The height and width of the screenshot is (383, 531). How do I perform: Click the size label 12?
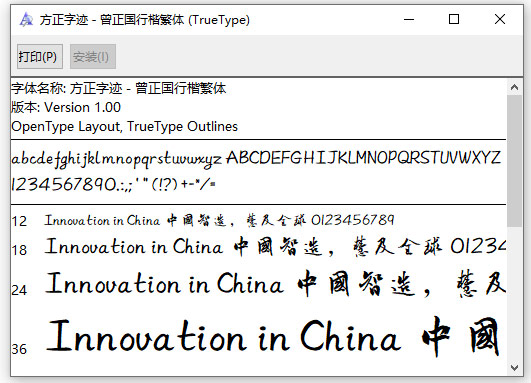click(19, 221)
